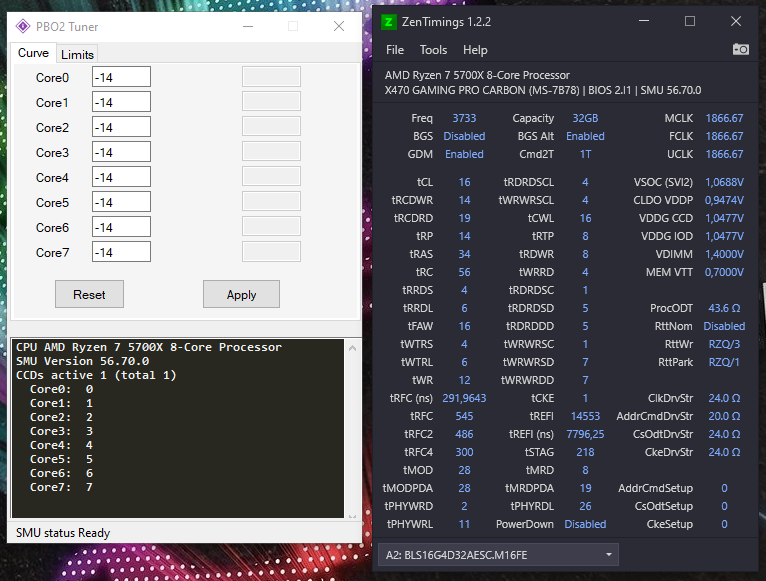Viewport: 766px width, 581px height.
Task: Click the tCWL value 16
Action: coord(585,218)
